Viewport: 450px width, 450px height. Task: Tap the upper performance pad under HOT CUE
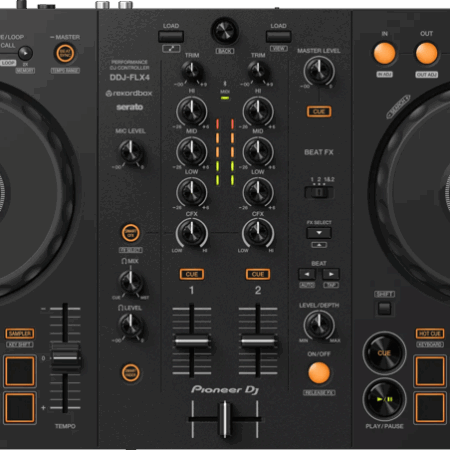click(x=430, y=371)
